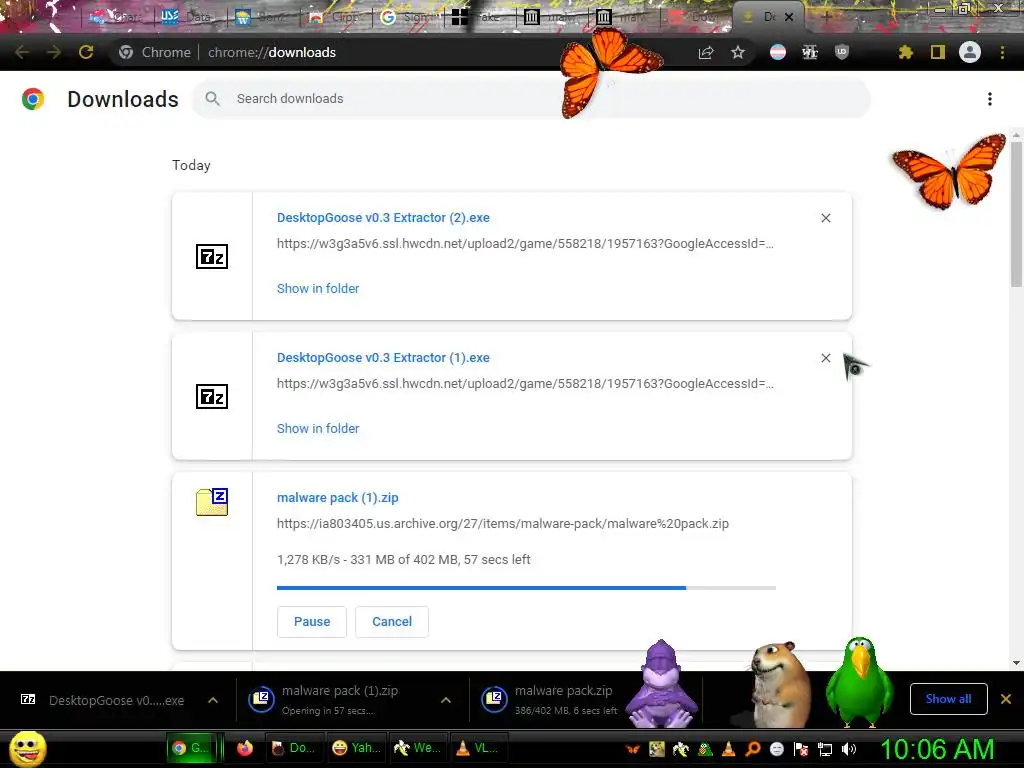Switch to the We... taskbar window
Viewport: 1024px width, 768px height.
[418, 748]
